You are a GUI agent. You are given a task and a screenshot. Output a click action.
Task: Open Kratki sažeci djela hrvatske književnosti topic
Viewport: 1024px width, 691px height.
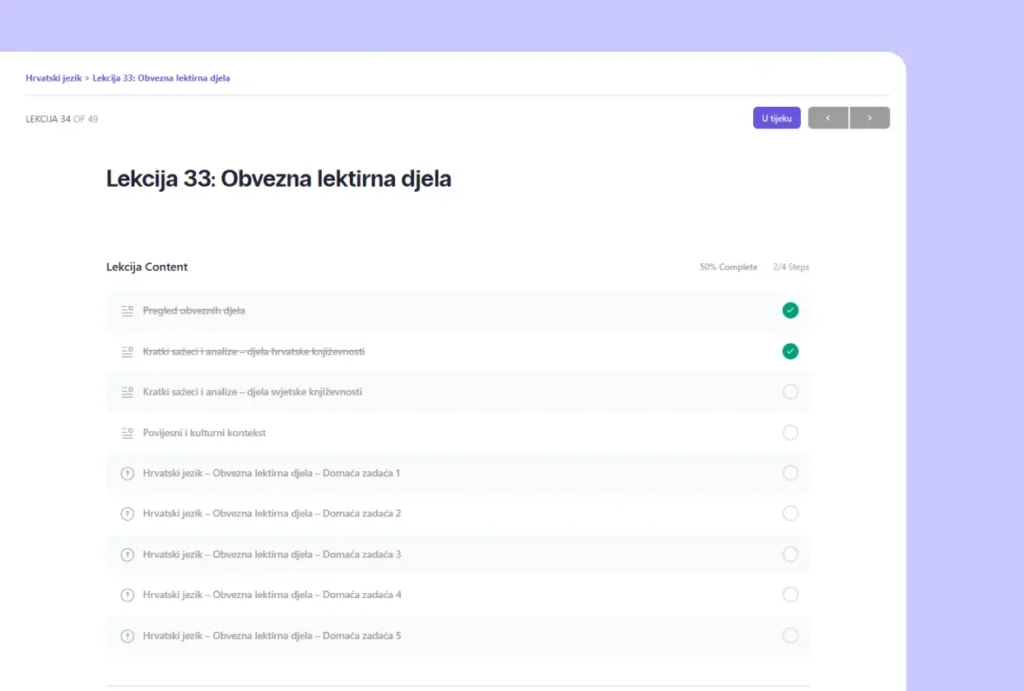click(253, 351)
